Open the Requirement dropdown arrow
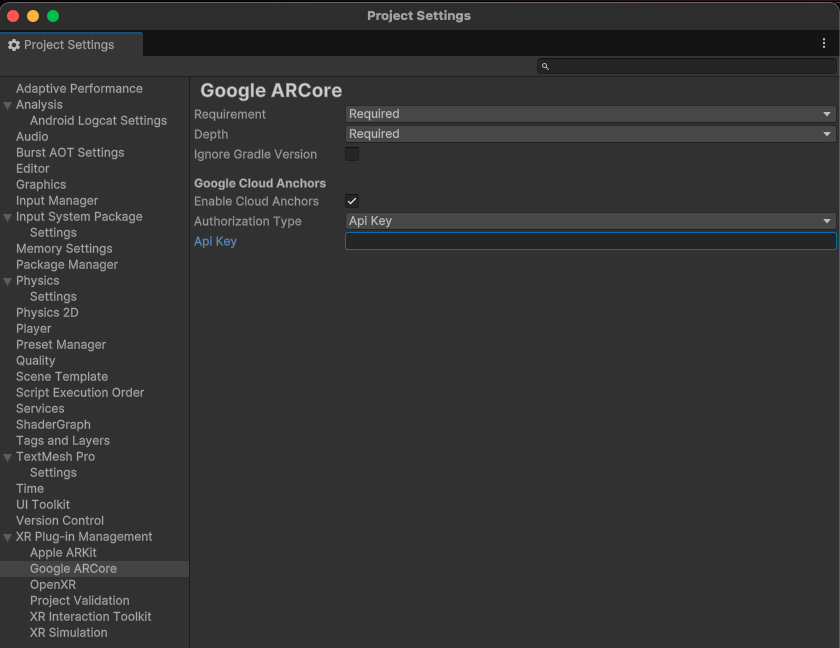 coord(828,114)
